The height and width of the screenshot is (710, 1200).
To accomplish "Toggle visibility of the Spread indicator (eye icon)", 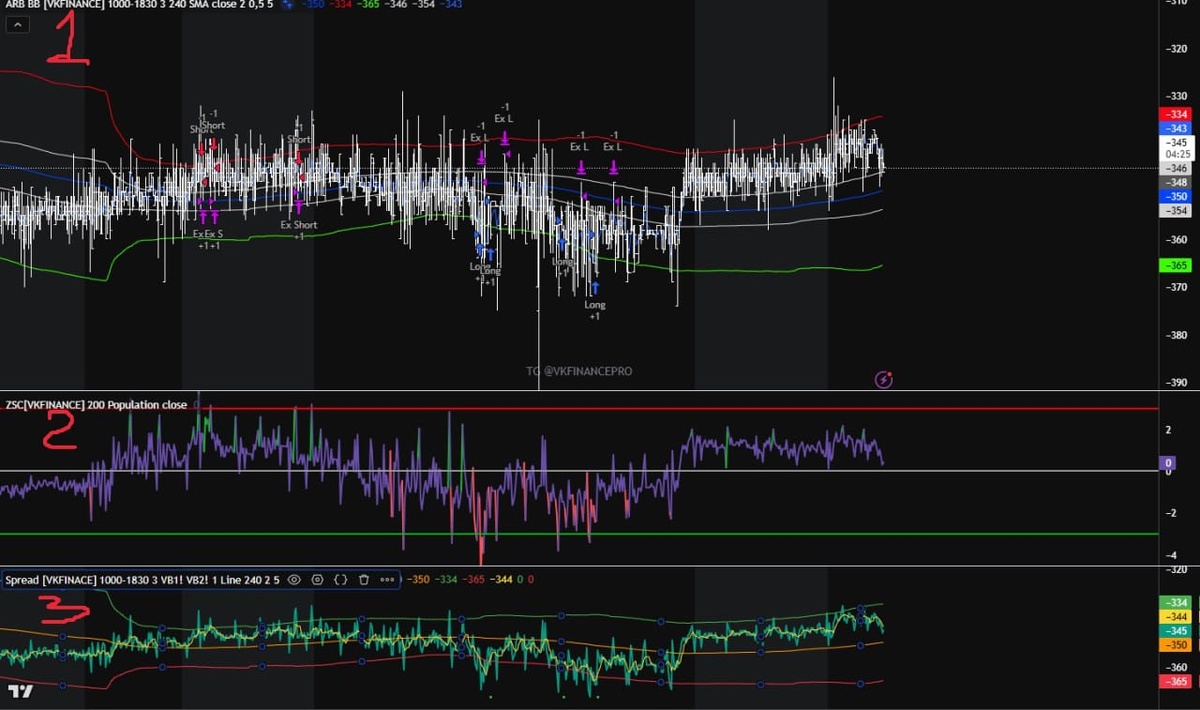I will tap(294, 579).
